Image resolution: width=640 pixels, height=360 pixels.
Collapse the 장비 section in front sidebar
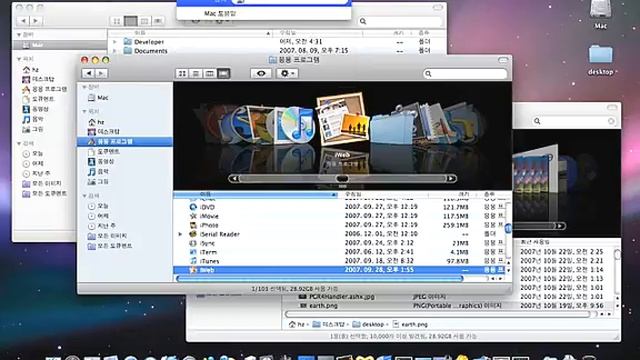(x=84, y=87)
